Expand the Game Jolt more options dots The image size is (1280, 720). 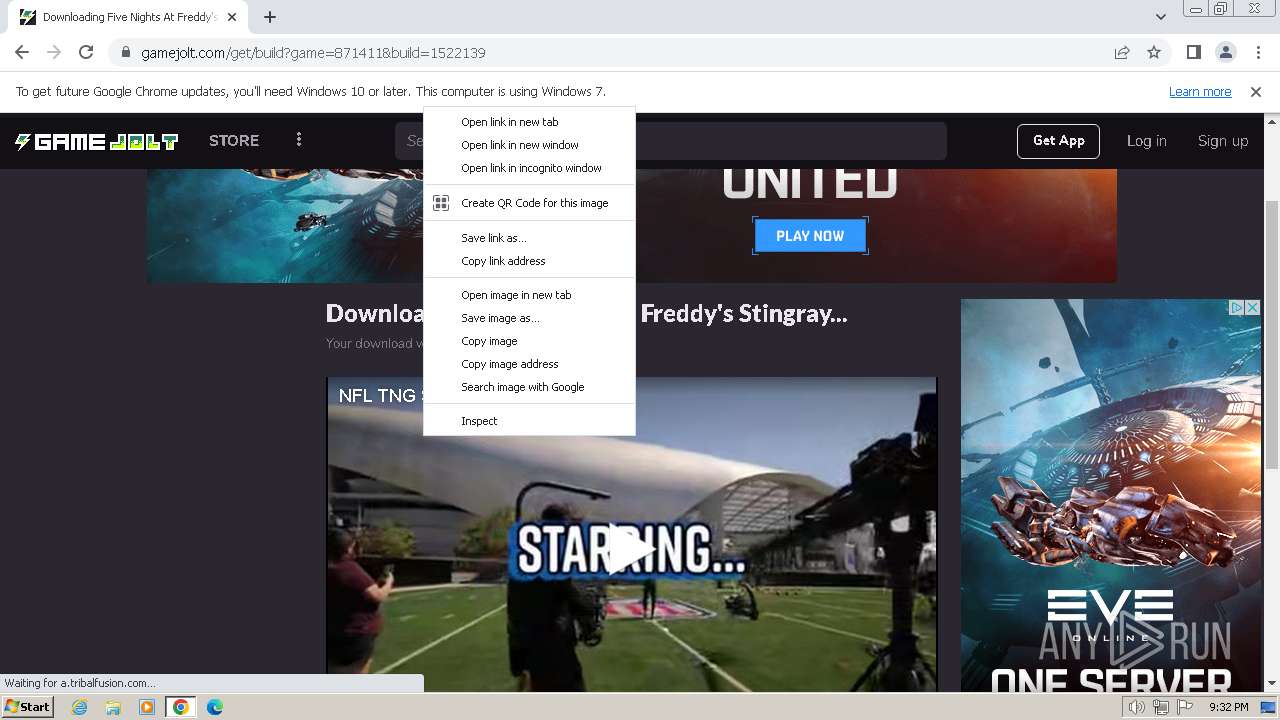(298, 140)
